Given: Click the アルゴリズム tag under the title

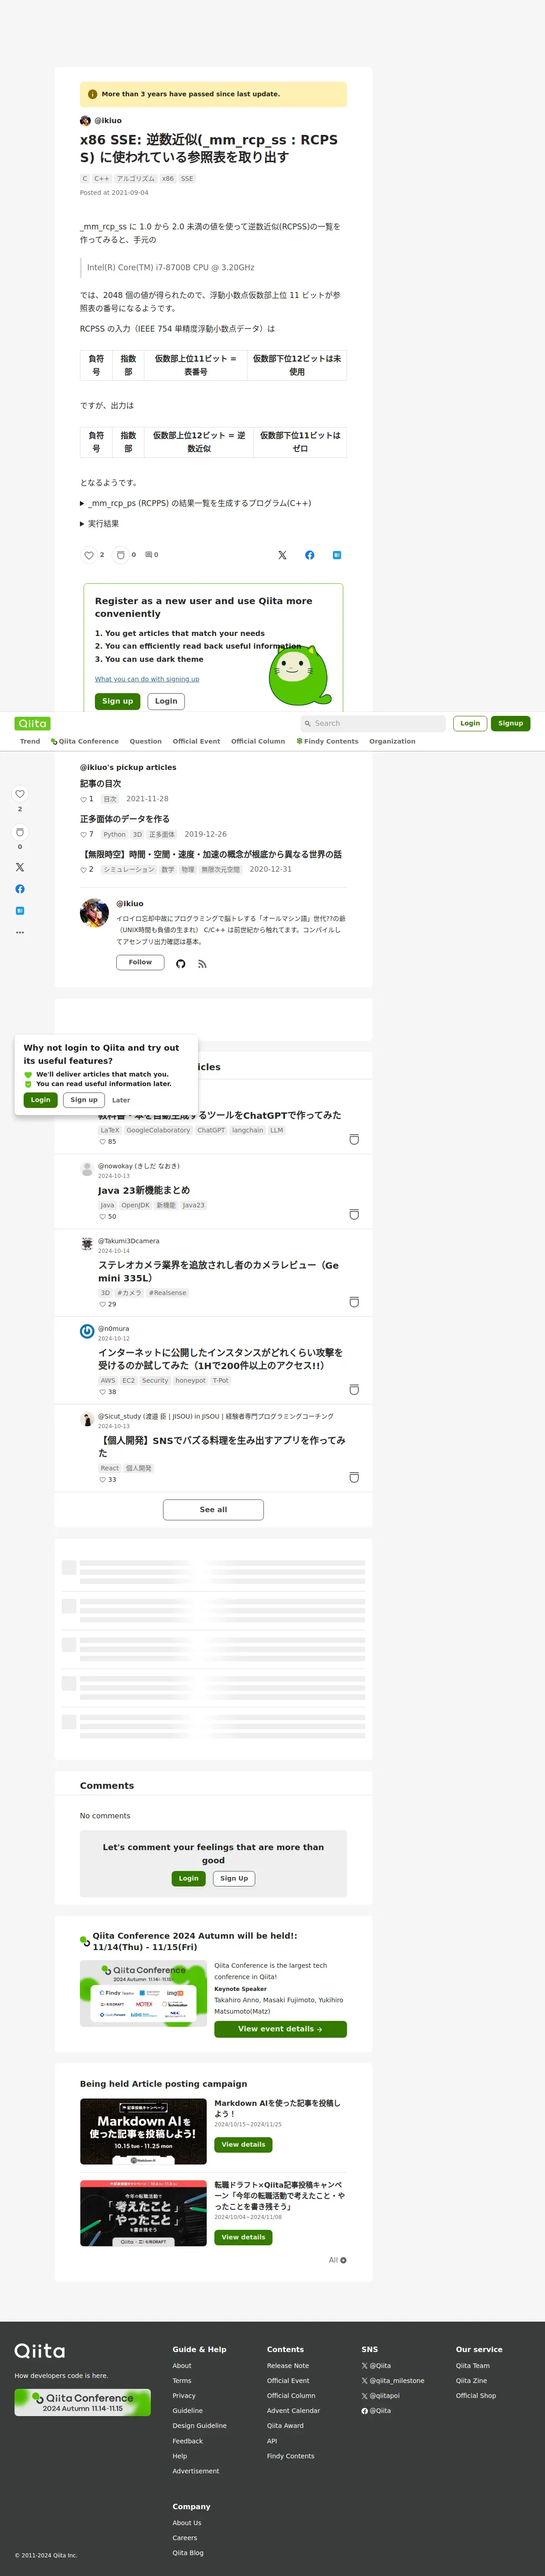Looking at the screenshot, I should coord(135,179).
